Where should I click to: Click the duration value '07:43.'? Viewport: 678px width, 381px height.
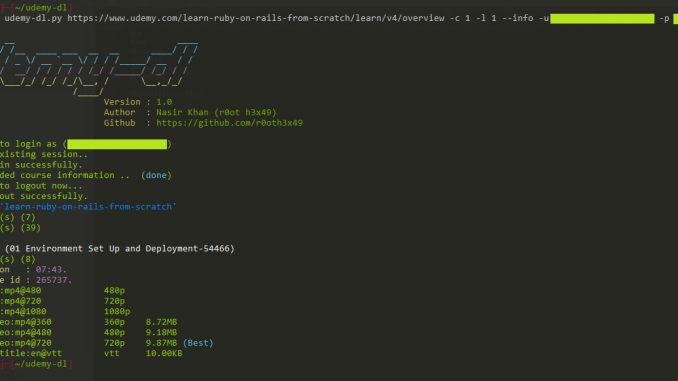click(51, 269)
